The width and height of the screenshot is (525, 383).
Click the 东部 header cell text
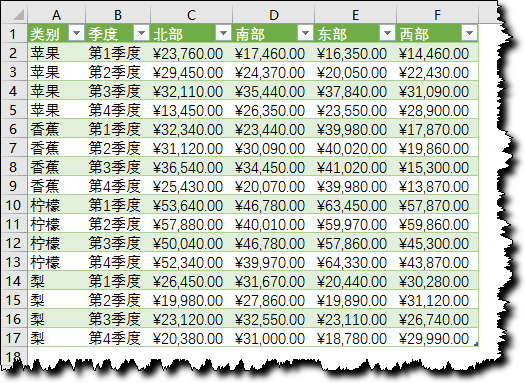point(332,34)
